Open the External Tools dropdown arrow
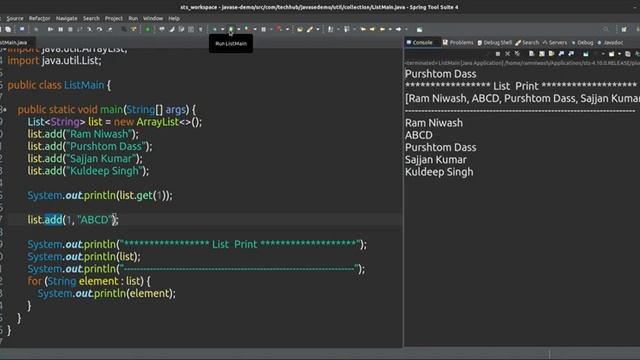This screenshot has width=640, height=360. pyautogui.click(x=287, y=29)
